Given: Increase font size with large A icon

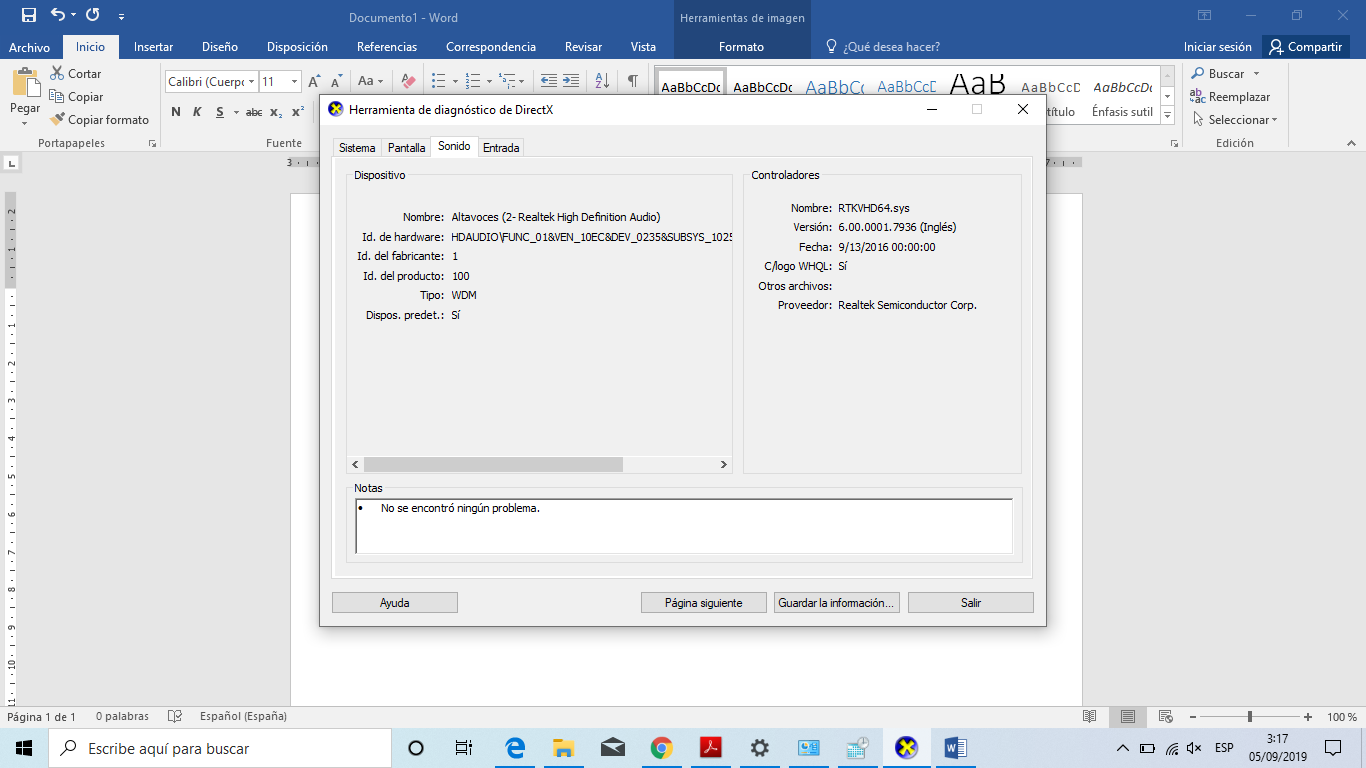Looking at the screenshot, I should click(315, 81).
